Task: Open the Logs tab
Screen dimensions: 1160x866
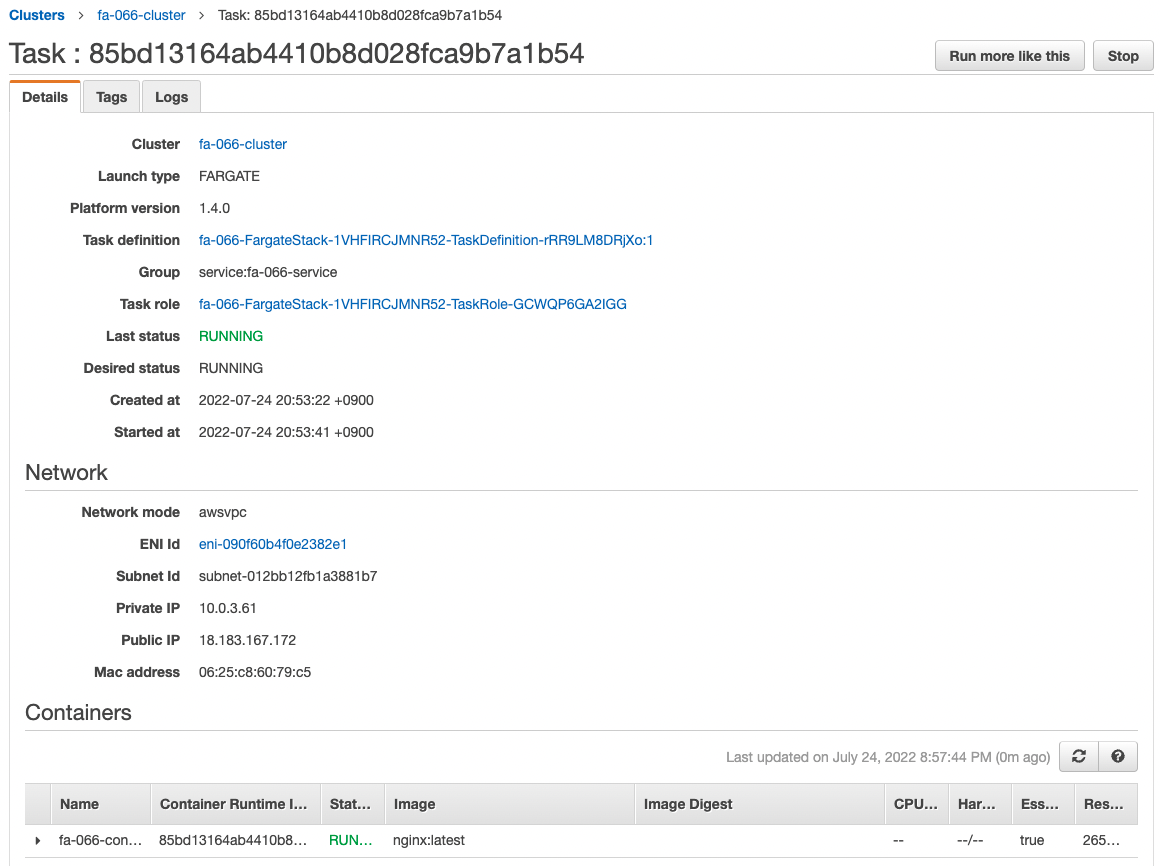Action: click(171, 96)
